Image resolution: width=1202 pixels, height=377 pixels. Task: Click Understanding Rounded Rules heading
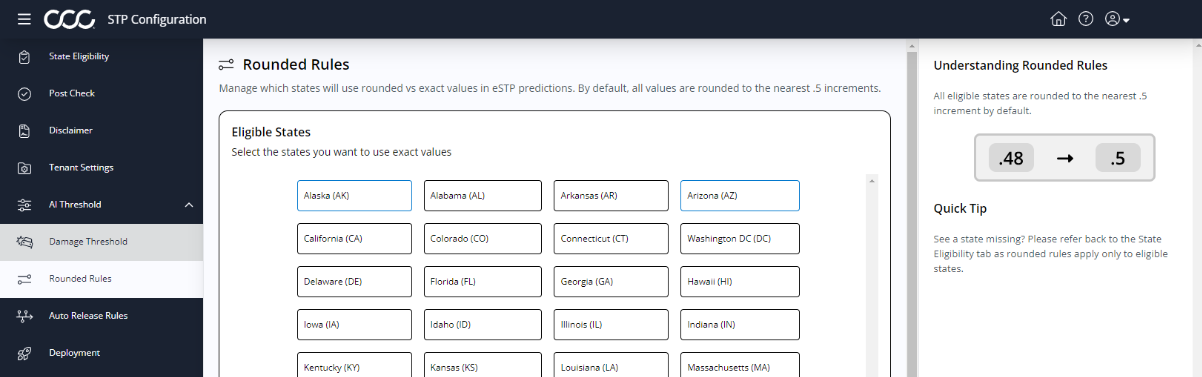pos(1020,66)
